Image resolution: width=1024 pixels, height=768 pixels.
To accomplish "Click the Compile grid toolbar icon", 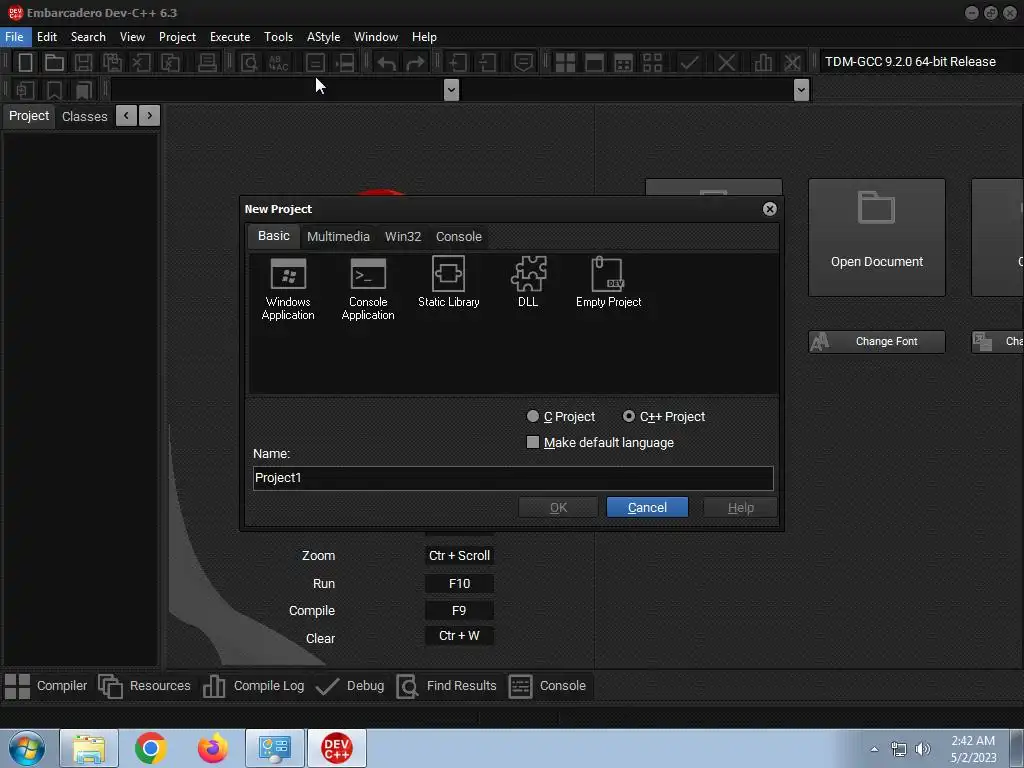I will point(565,62).
